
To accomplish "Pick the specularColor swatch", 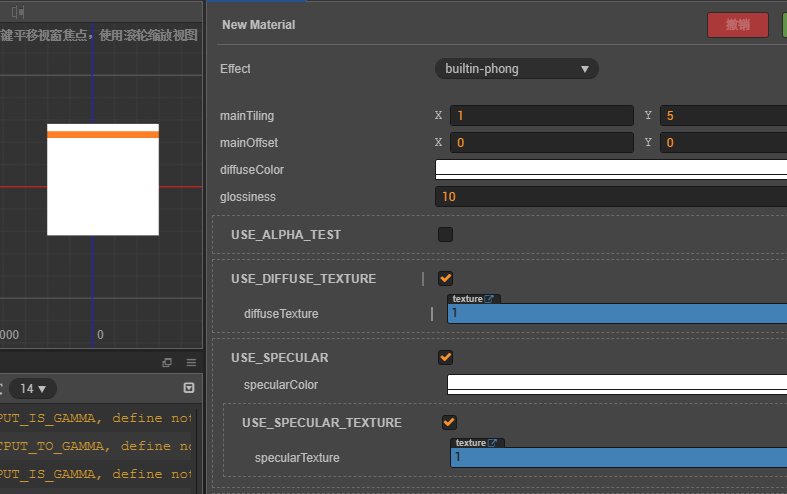I will point(616,384).
